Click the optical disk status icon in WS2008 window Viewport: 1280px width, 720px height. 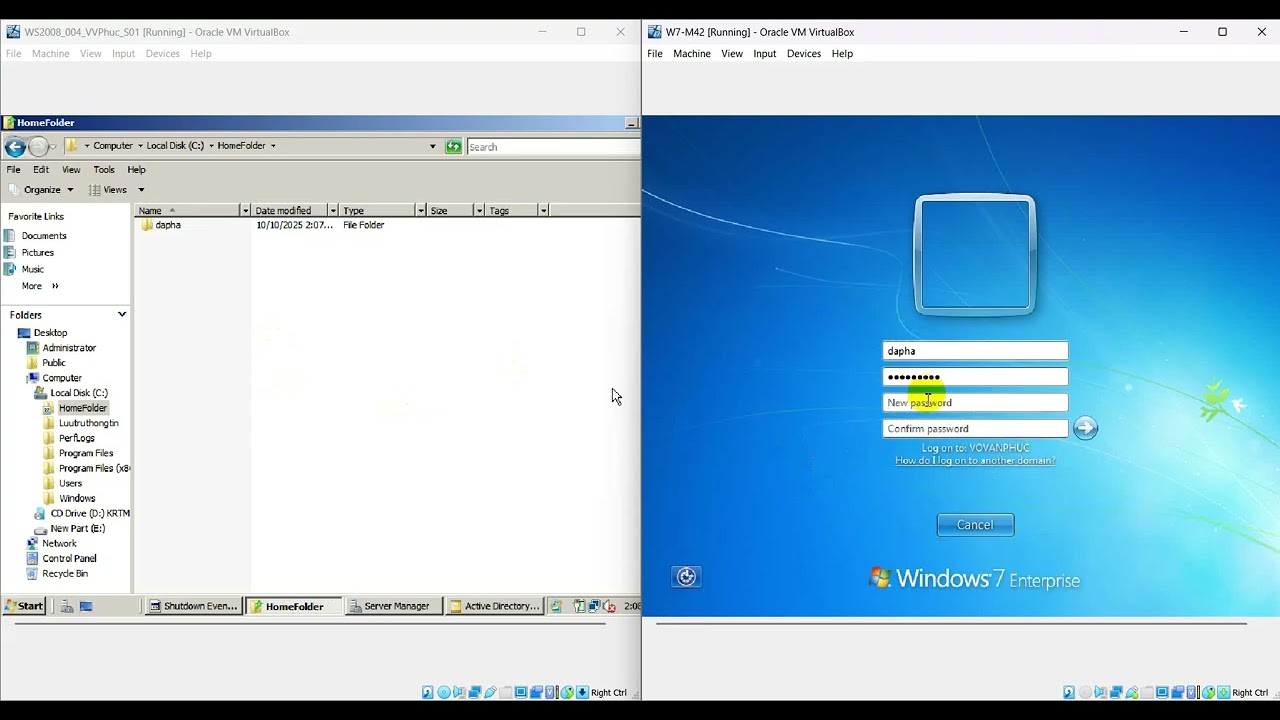(x=444, y=692)
